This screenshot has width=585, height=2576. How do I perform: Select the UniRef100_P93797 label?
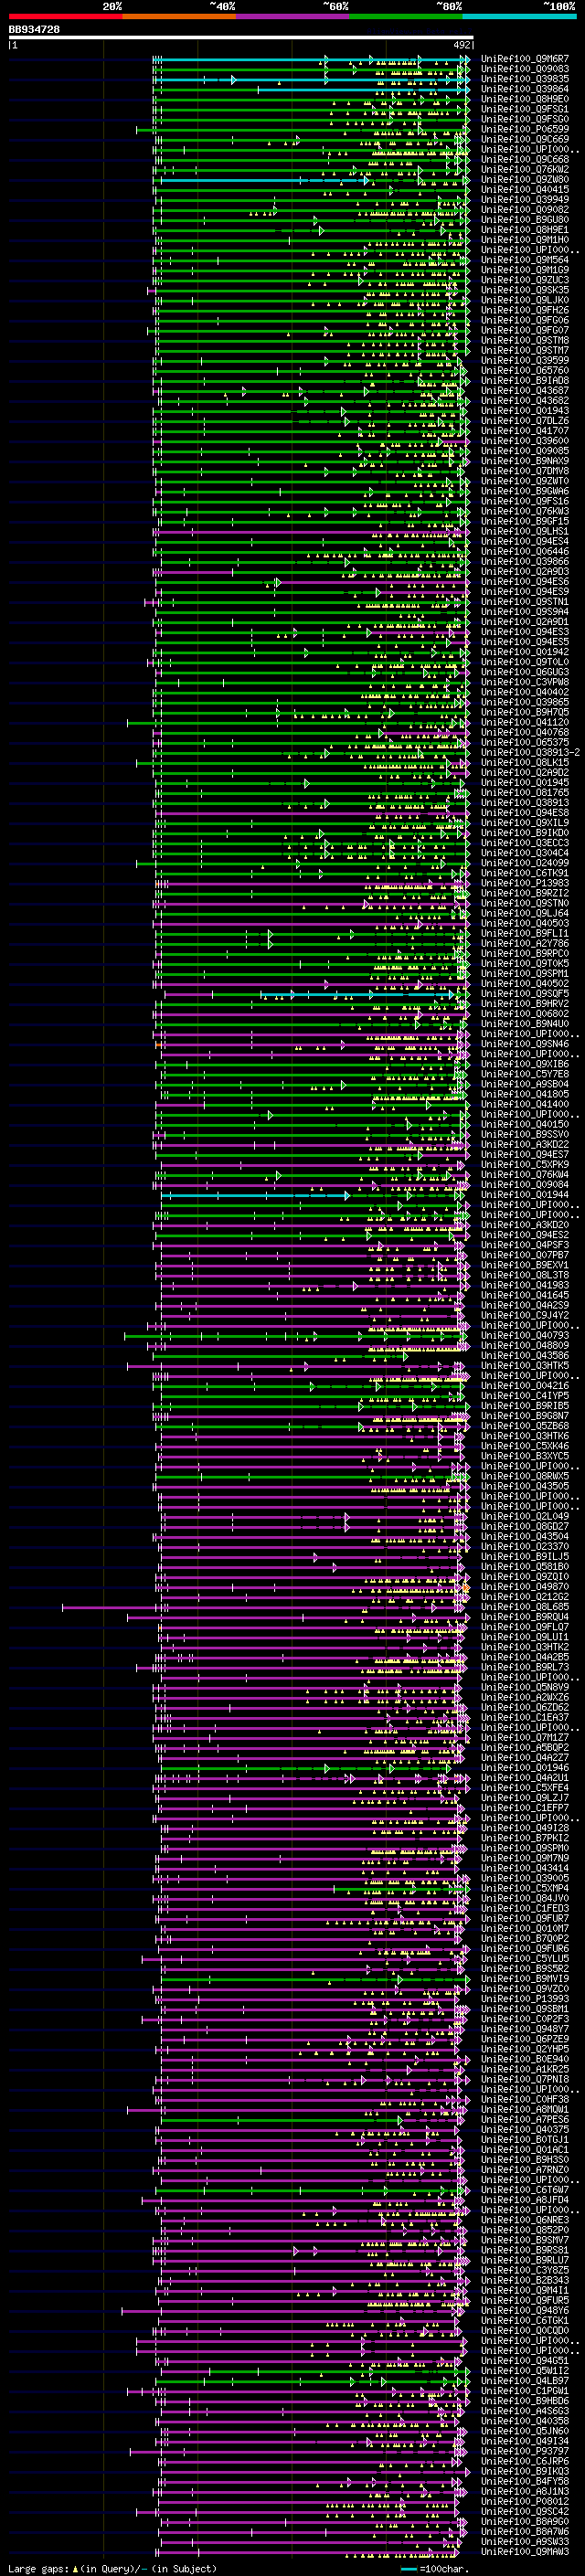click(x=524, y=2451)
